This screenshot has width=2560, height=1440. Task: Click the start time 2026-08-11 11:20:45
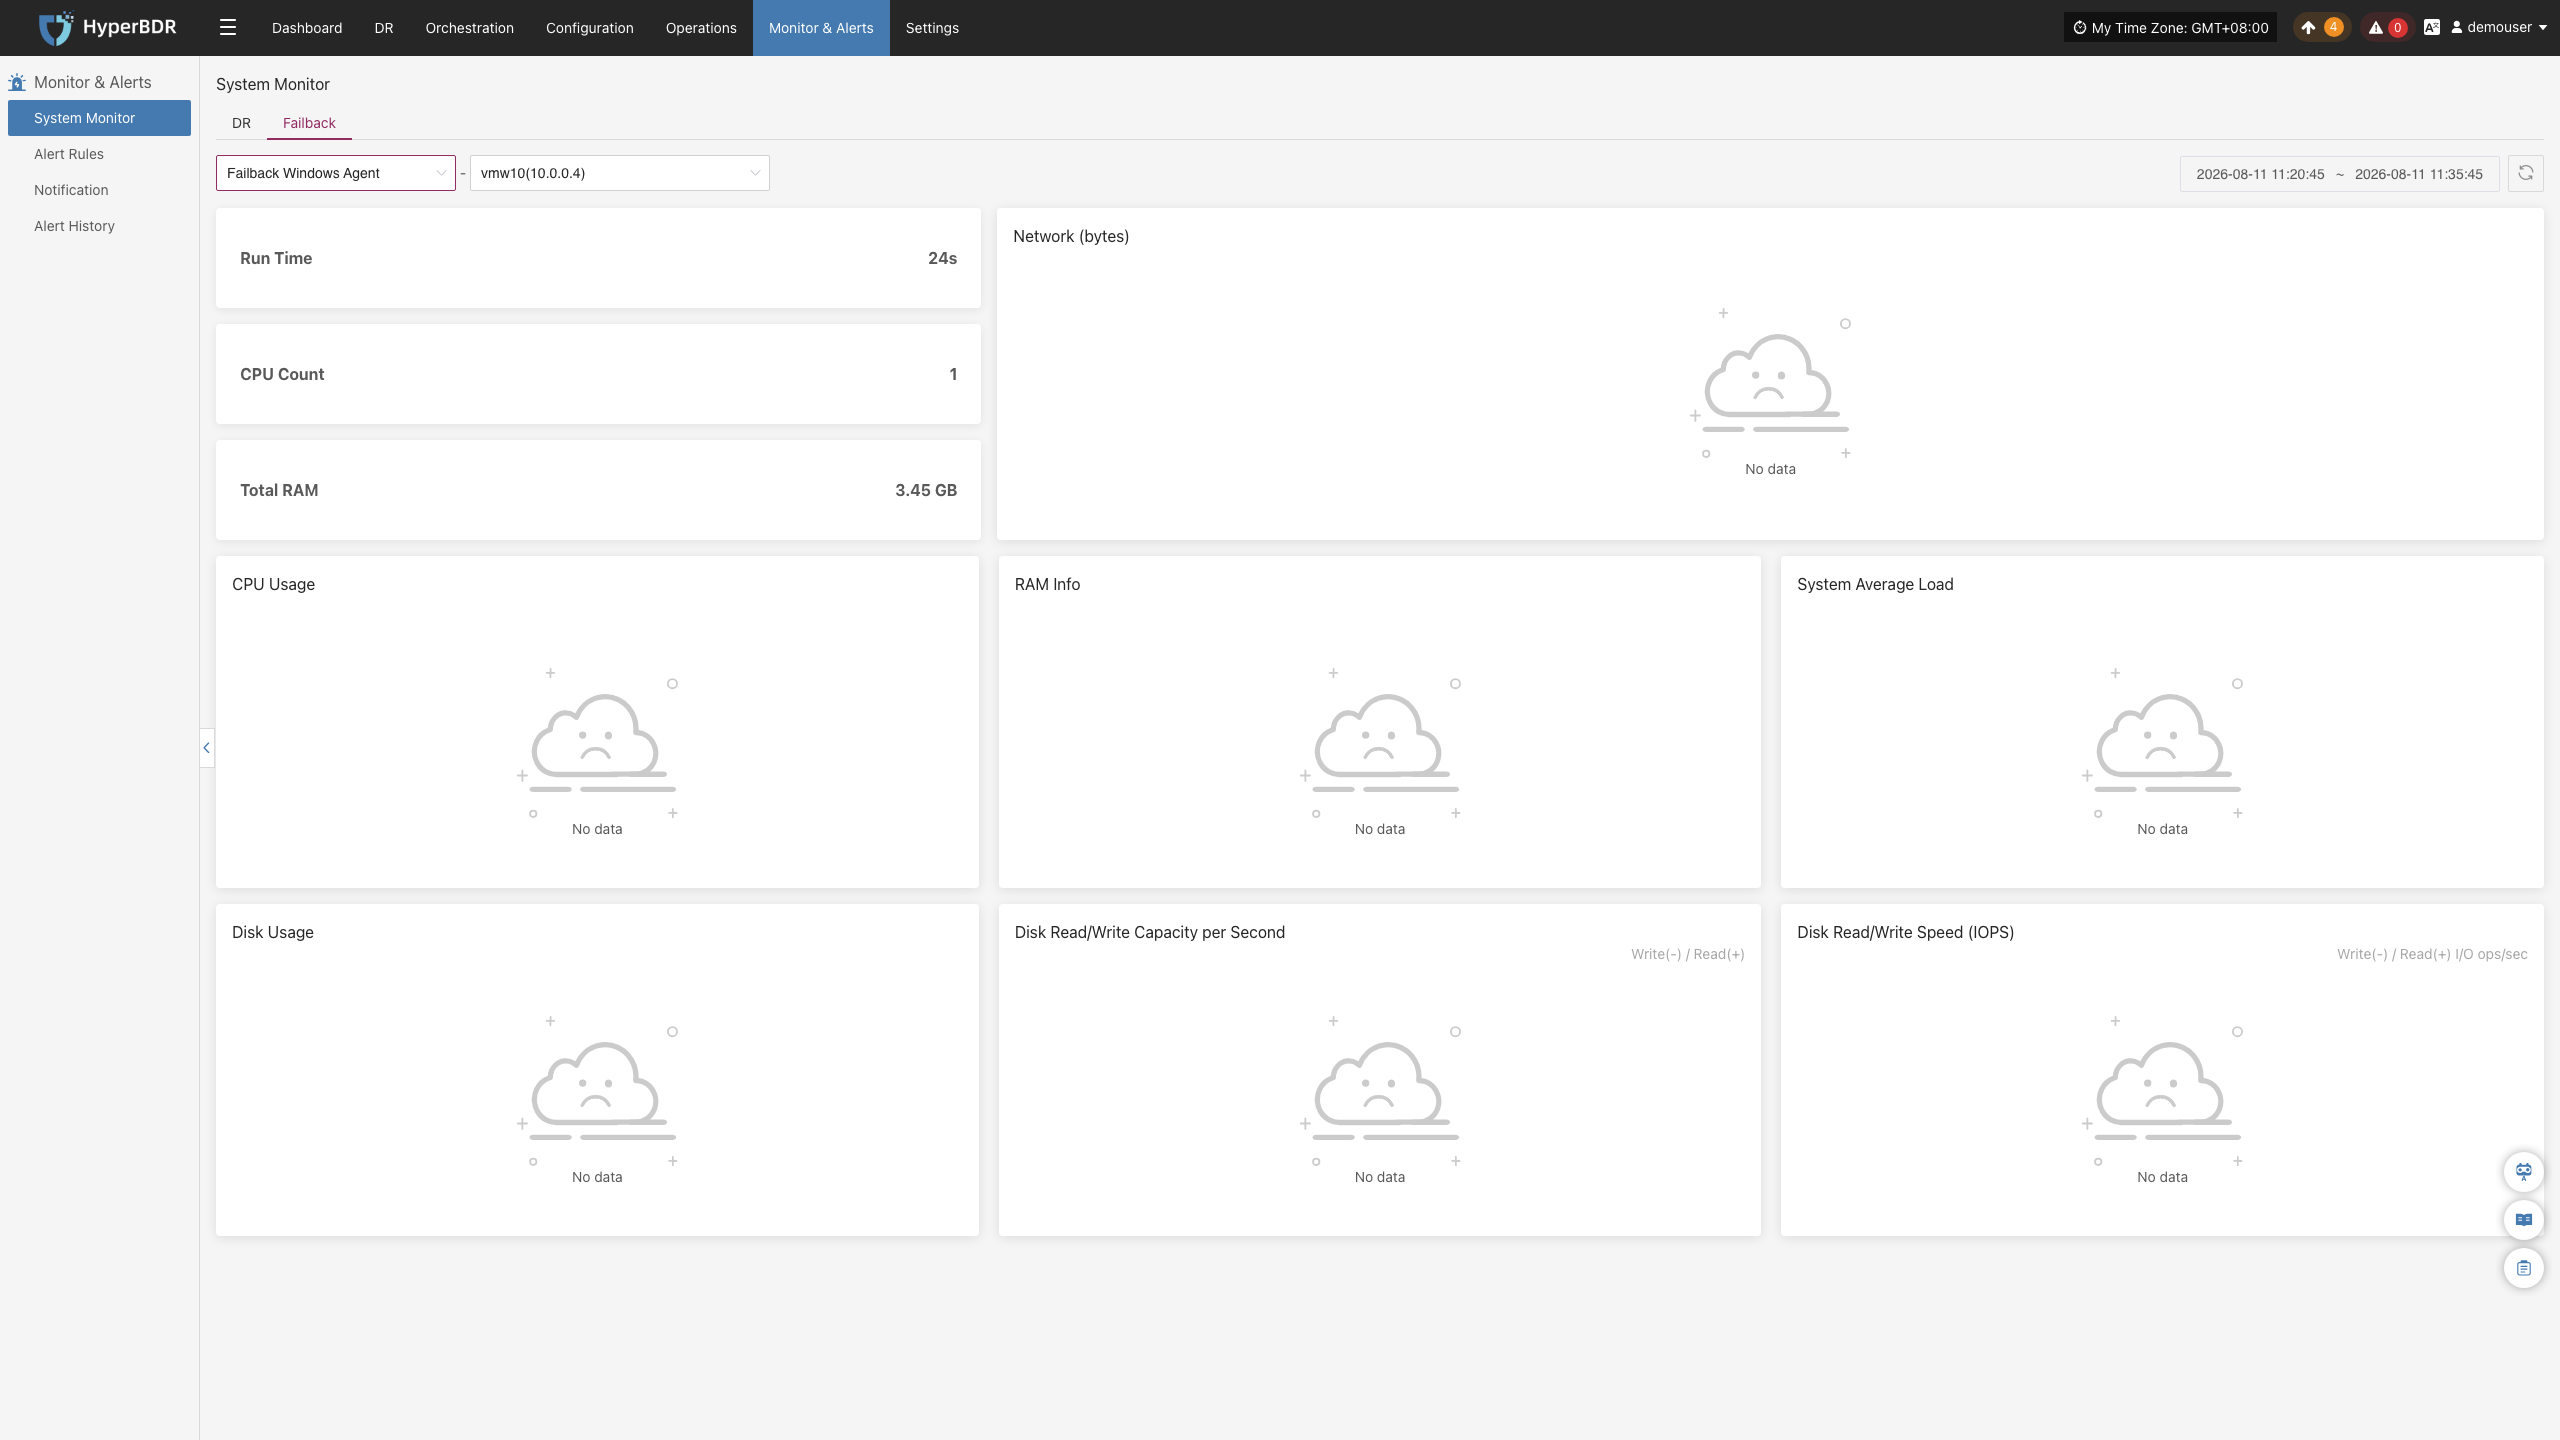[x=2260, y=174]
